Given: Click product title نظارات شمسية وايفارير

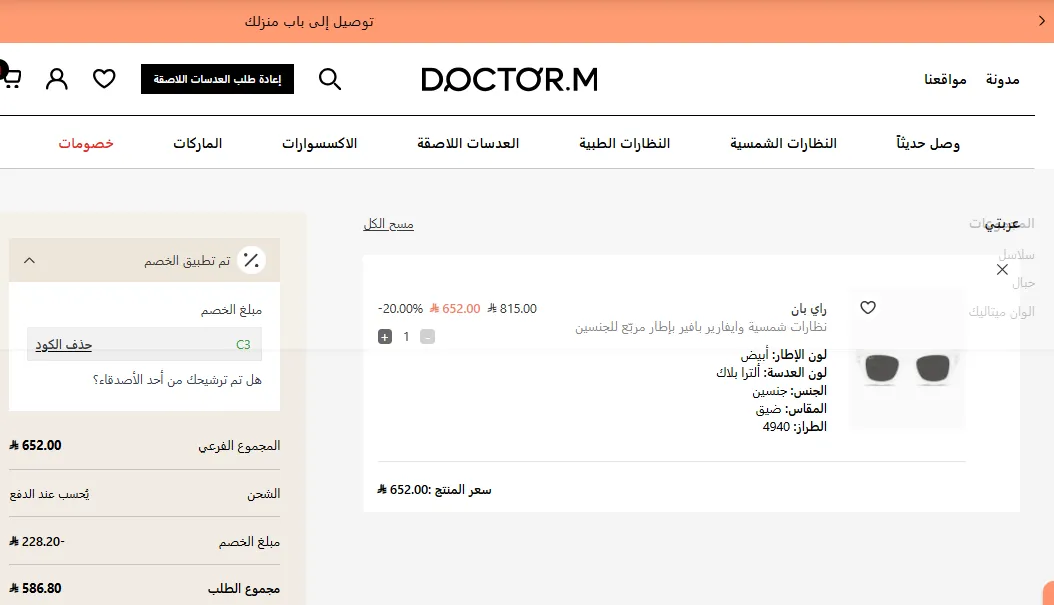Looking at the screenshot, I should [x=700, y=327].
